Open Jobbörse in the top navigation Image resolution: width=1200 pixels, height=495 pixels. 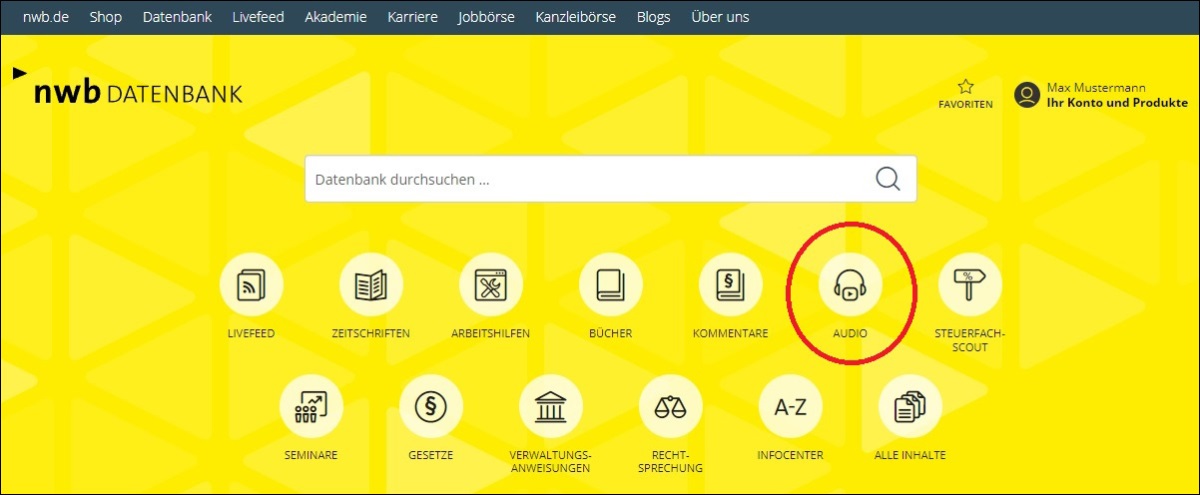tap(487, 17)
